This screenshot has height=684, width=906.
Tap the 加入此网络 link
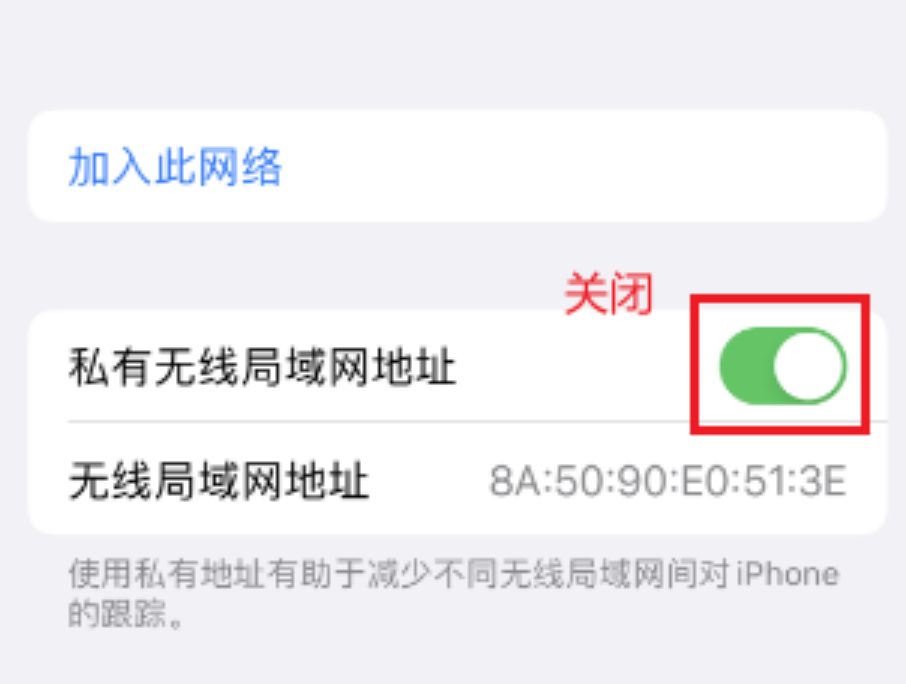click(175, 167)
